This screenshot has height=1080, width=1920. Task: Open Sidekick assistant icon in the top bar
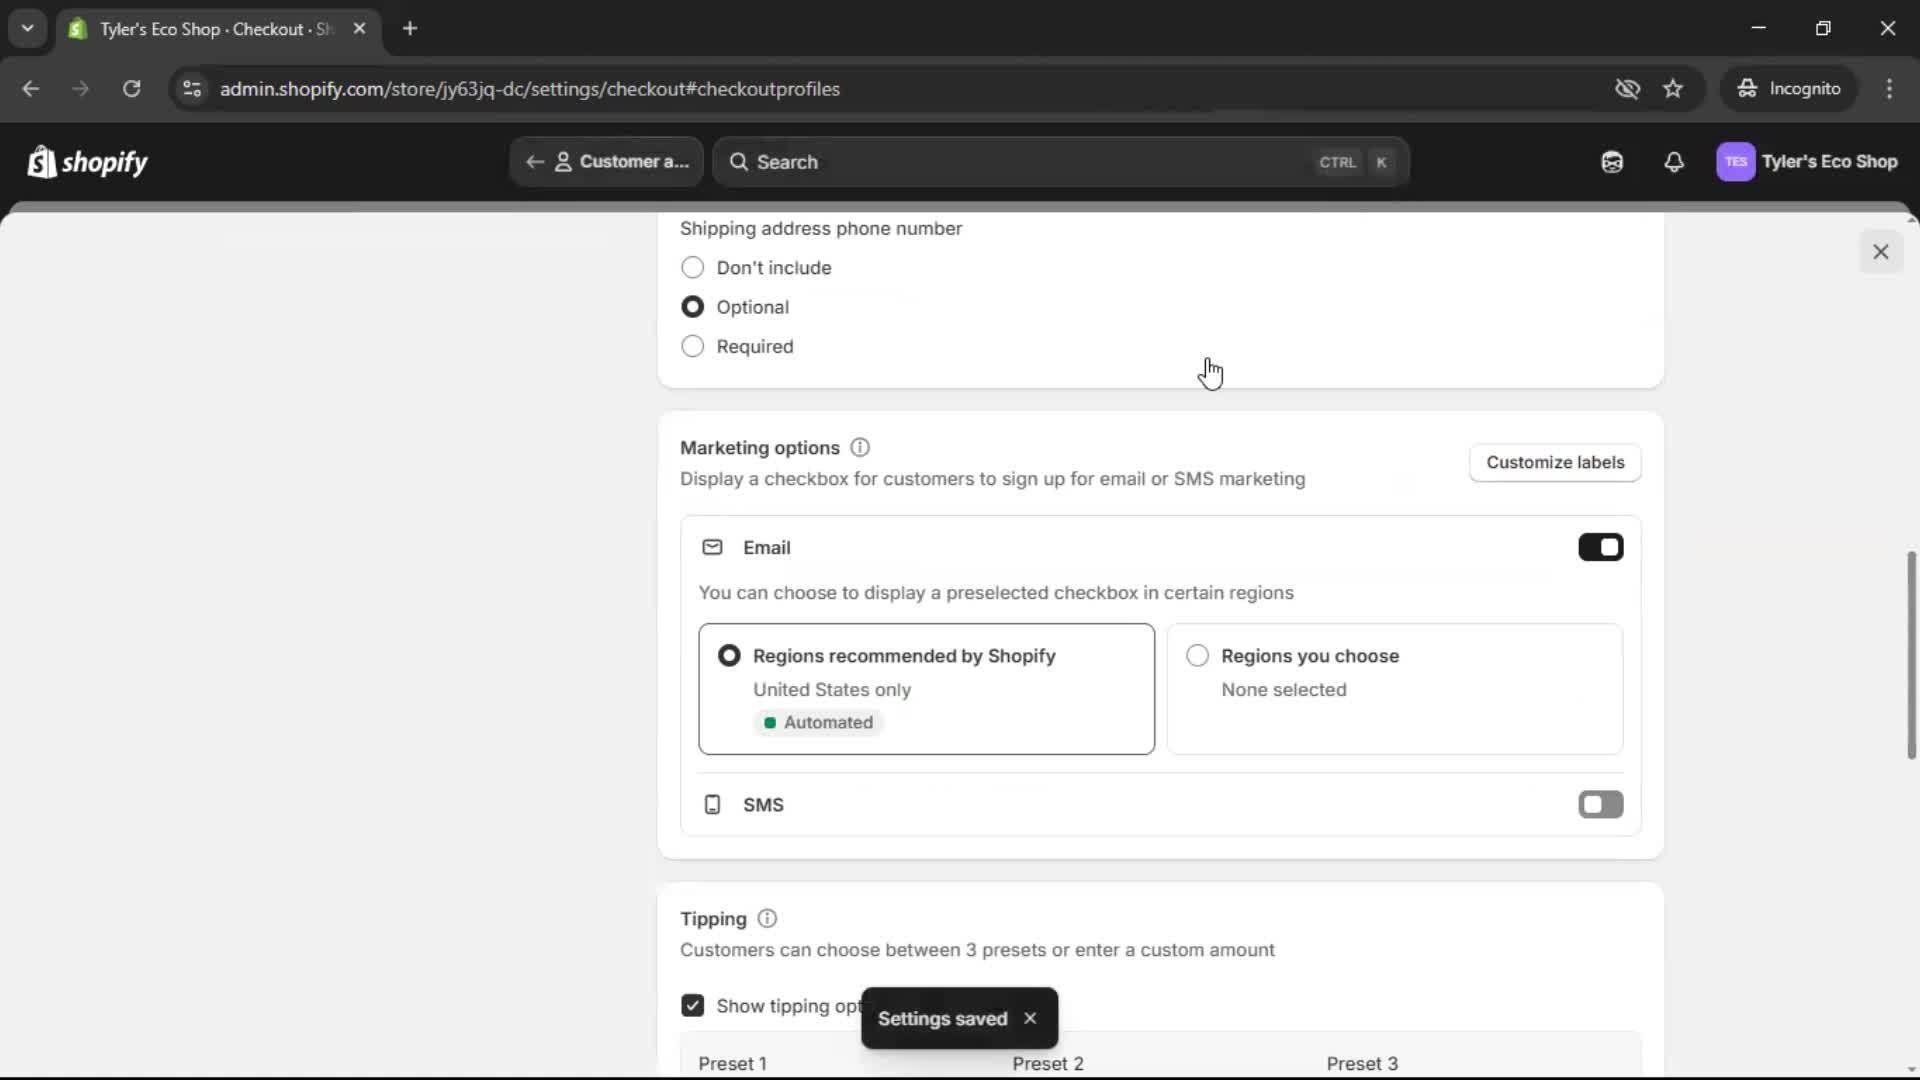click(x=1611, y=161)
